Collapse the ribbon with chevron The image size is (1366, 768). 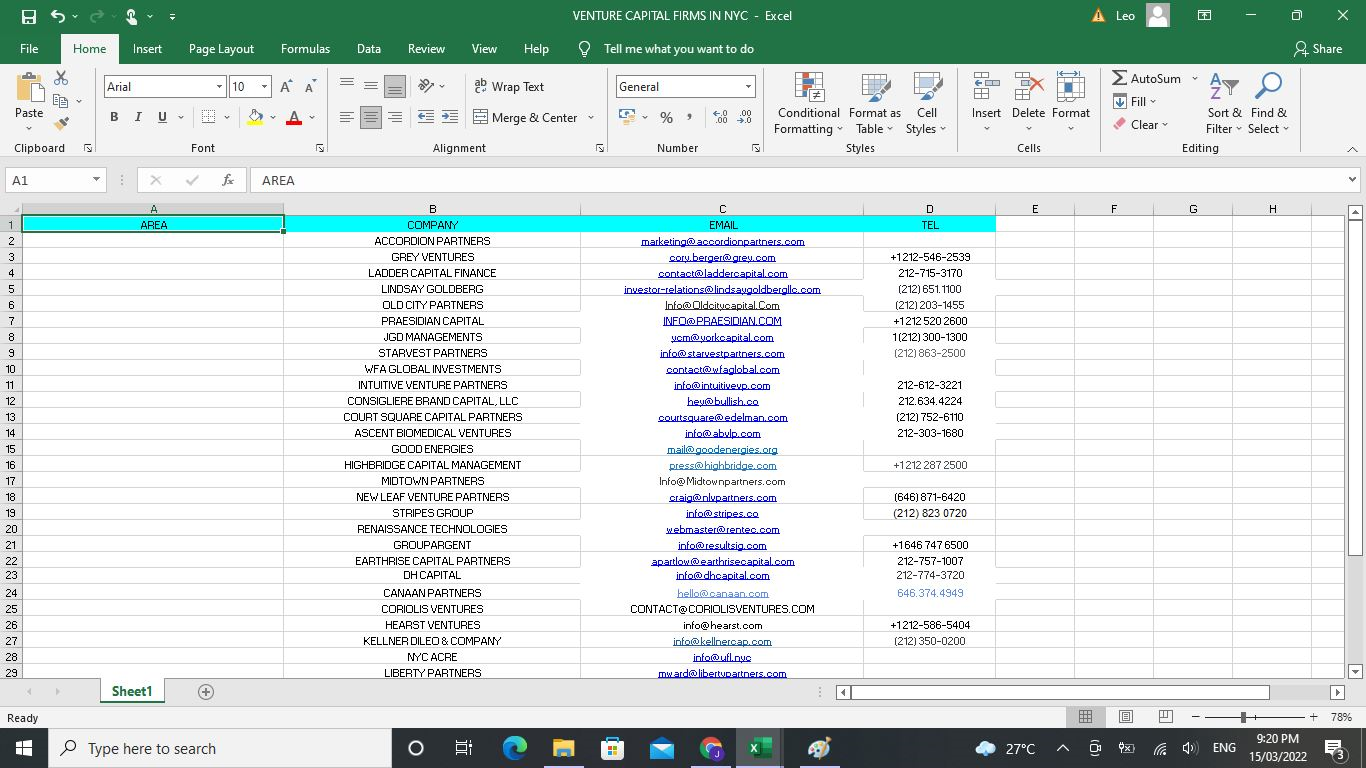pos(1352,149)
